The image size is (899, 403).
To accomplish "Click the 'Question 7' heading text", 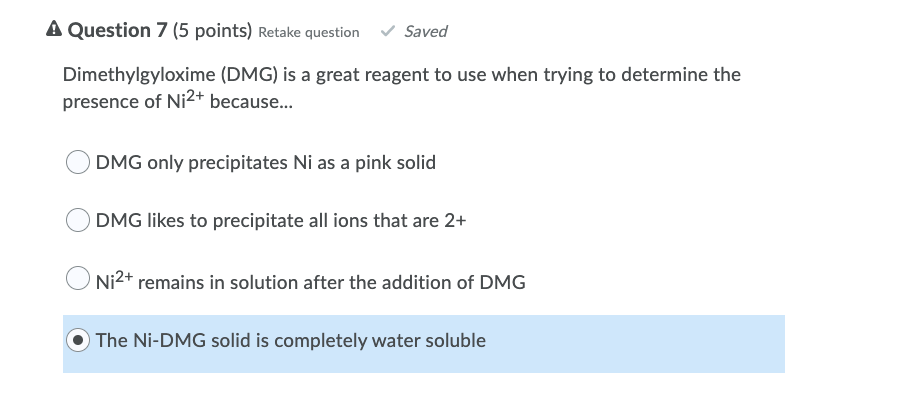I will 118,31.
